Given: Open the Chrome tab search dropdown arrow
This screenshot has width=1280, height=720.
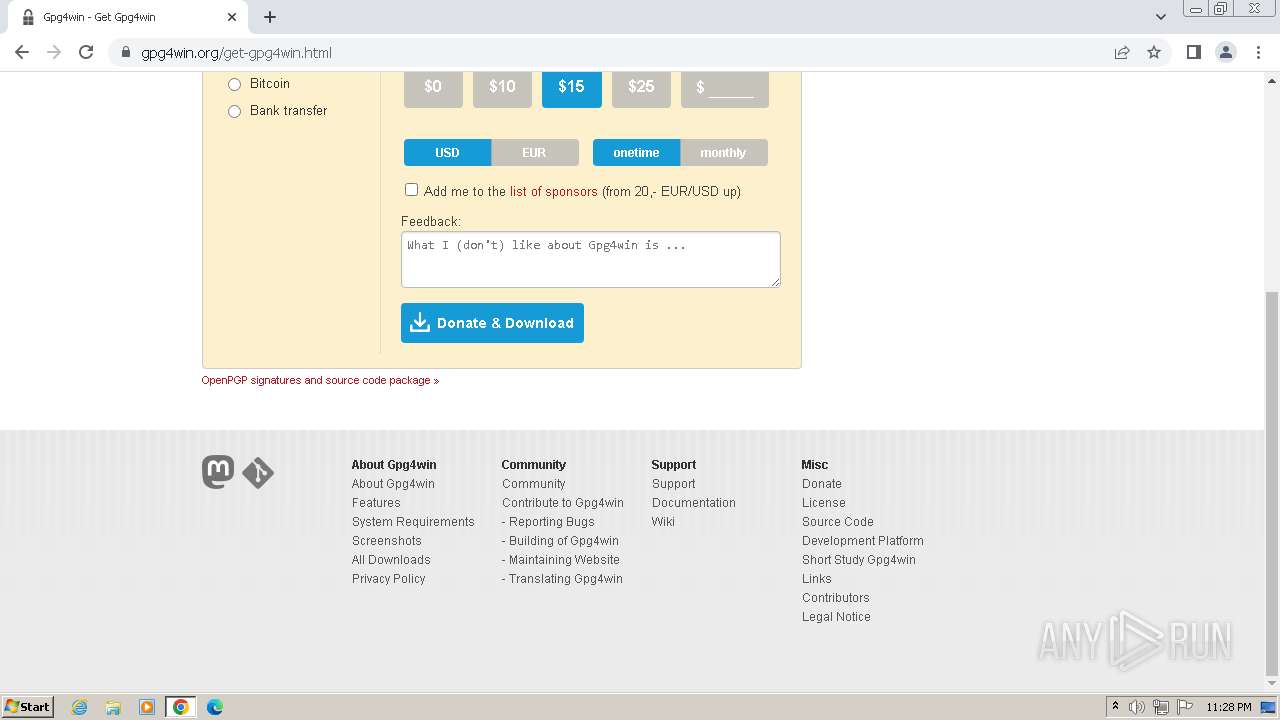Looking at the screenshot, I should (1161, 17).
